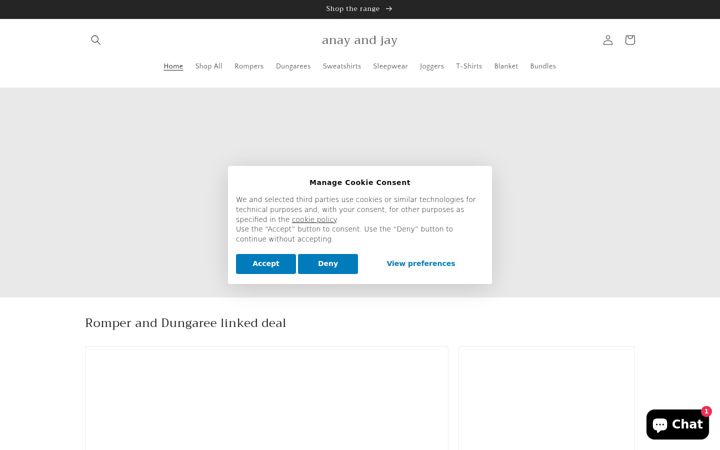The width and height of the screenshot is (720, 450).
Task: Open the Joggers menu item
Action: [432, 66]
